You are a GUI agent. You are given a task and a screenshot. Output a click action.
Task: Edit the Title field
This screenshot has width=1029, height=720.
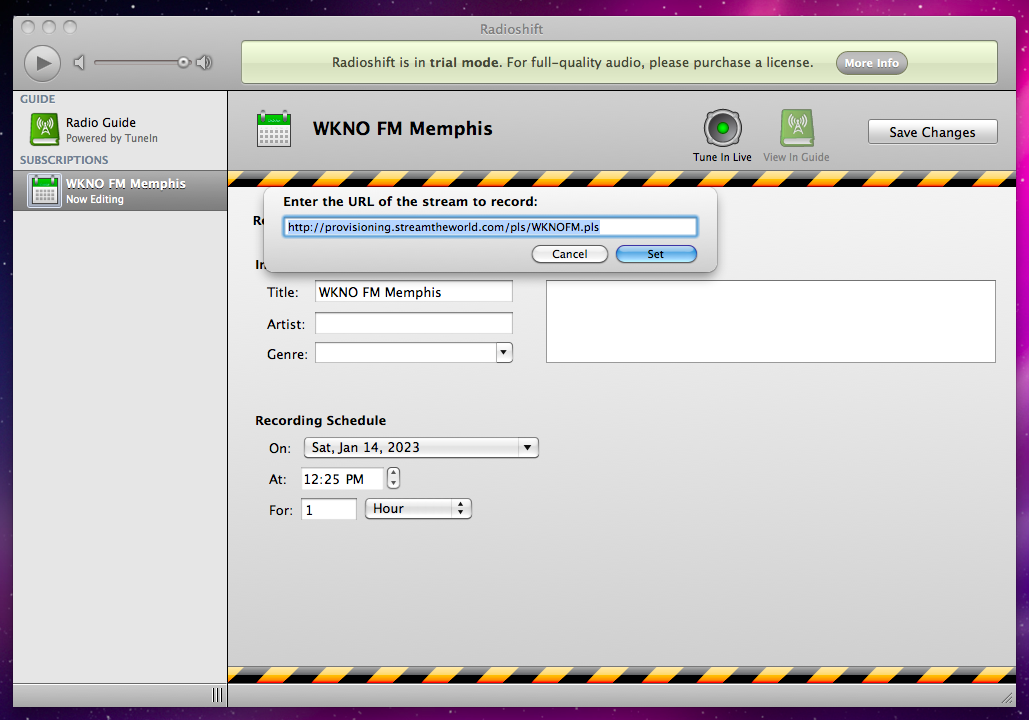413,292
